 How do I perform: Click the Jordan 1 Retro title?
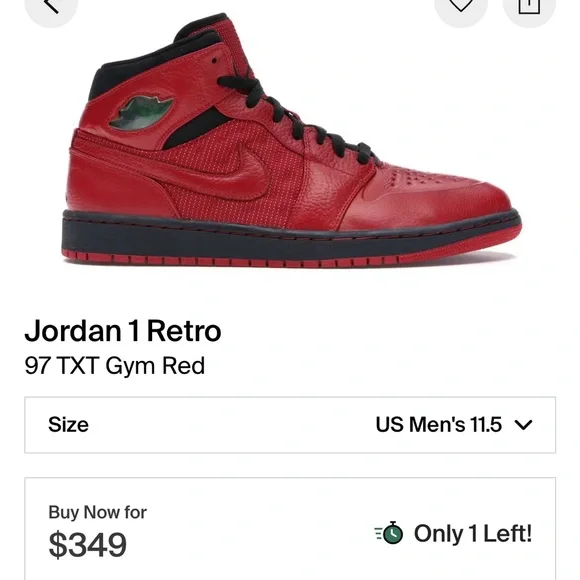click(x=123, y=331)
